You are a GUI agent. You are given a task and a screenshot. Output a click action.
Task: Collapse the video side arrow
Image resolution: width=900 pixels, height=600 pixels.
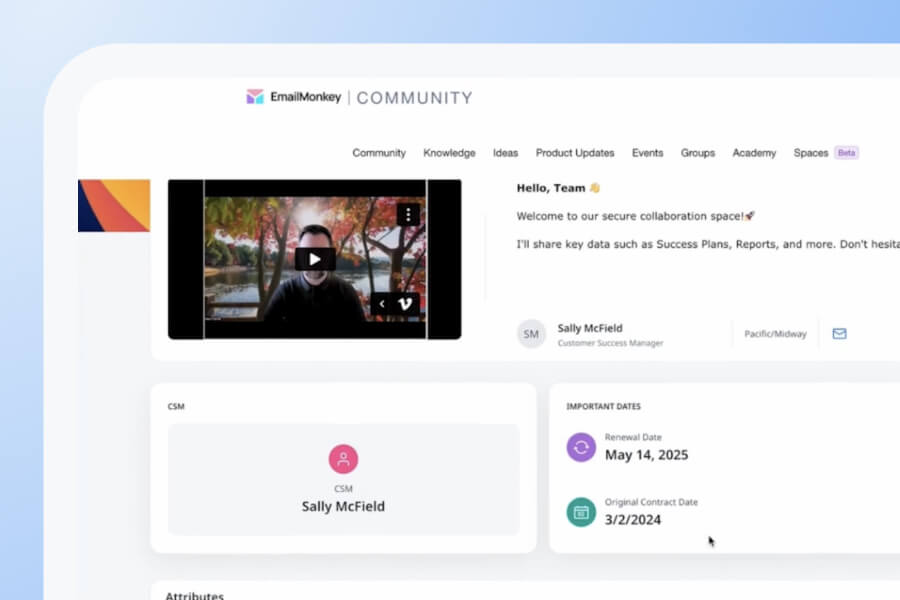[x=382, y=304]
